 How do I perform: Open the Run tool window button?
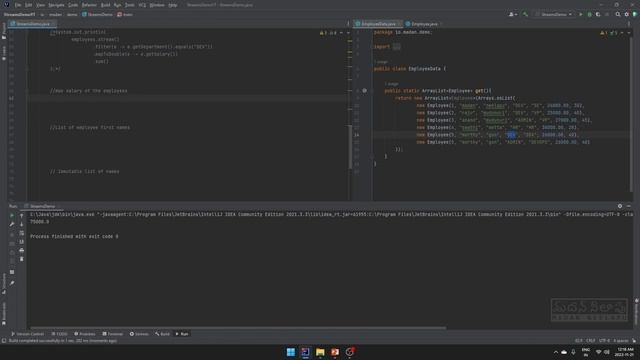182,334
